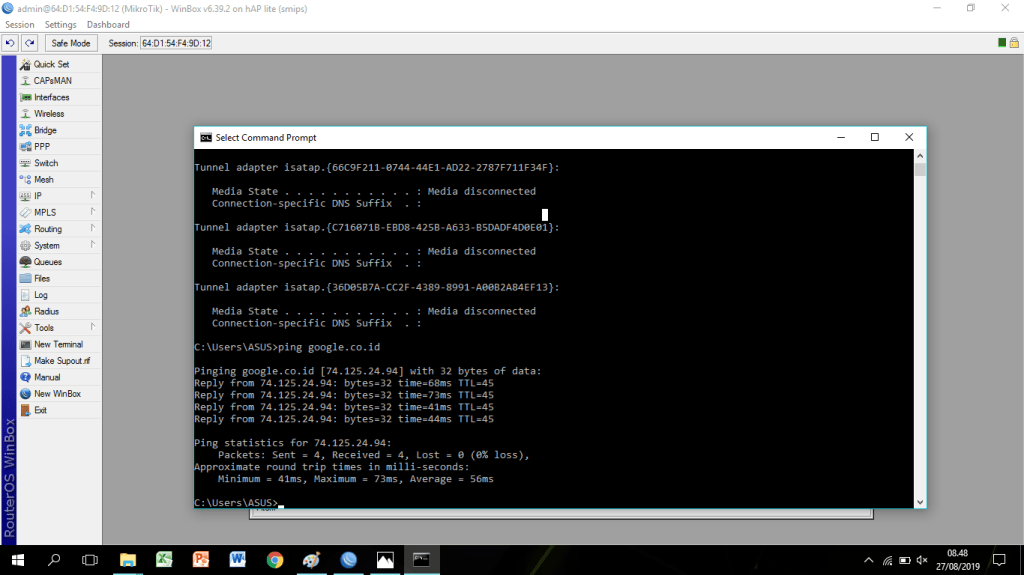Toggle Safe Mode on
Image resolution: width=1024 pixels, height=575 pixels.
(x=71, y=43)
